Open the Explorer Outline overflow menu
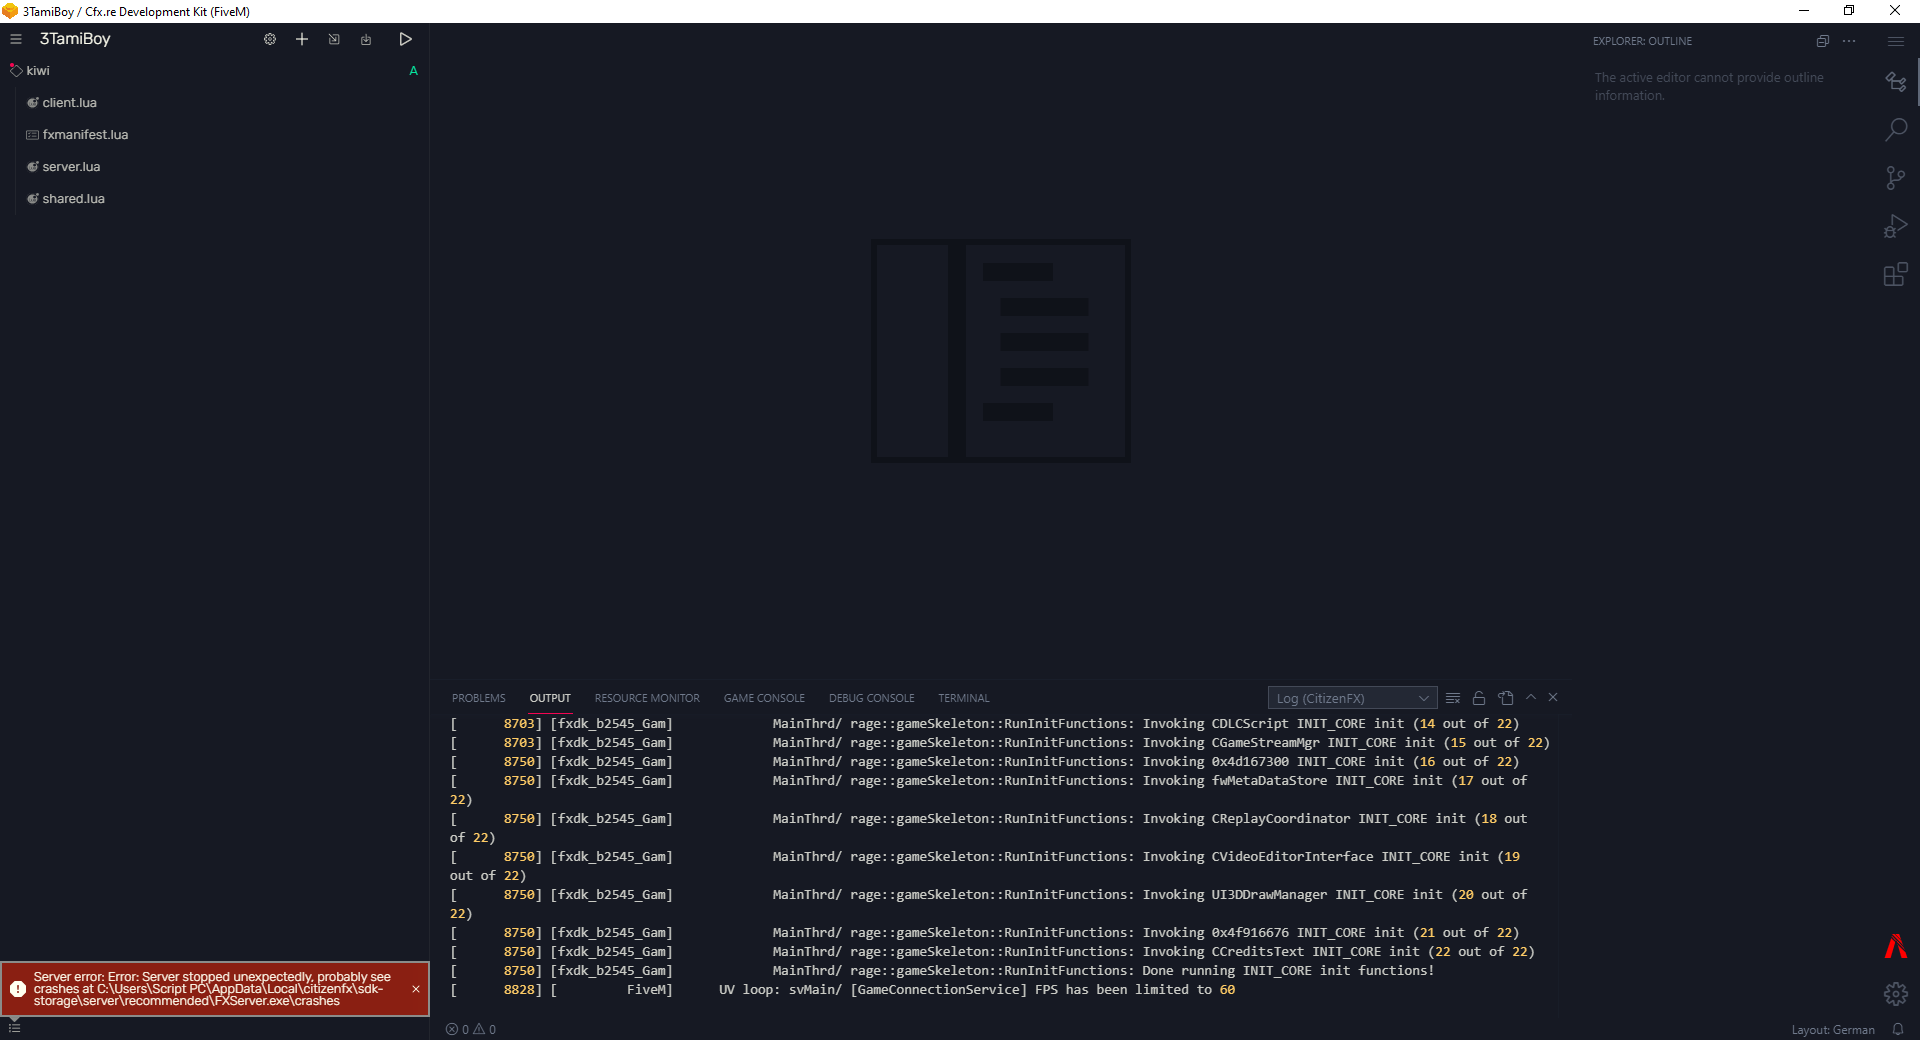The image size is (1920, 1040). 1849,41
